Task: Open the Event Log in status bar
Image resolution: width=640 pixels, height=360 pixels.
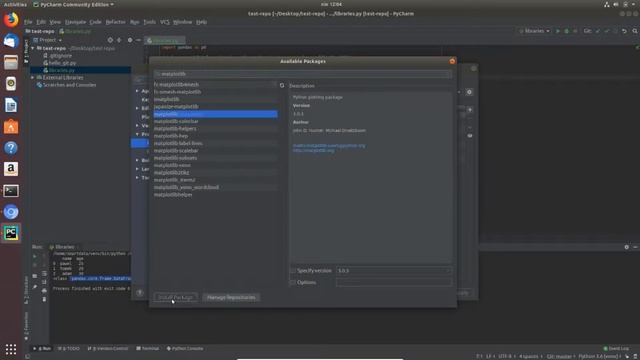Action: click(x=616, y=349)
